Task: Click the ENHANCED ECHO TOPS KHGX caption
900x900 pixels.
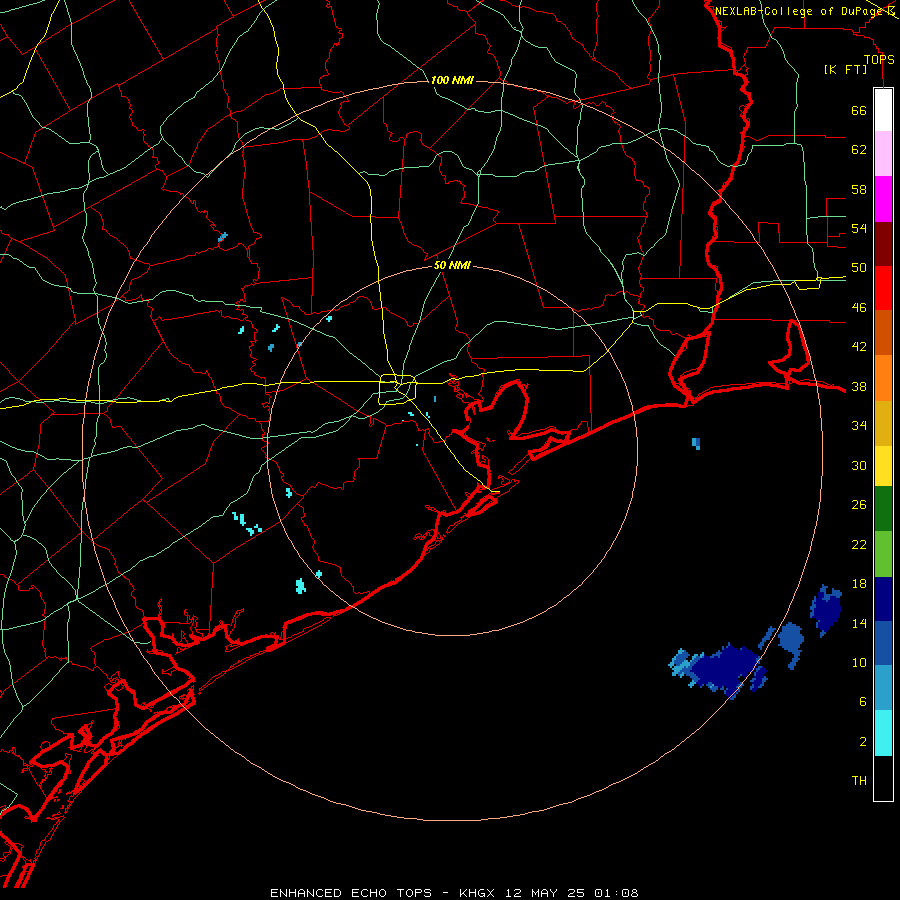Action: tap(454, 893)
